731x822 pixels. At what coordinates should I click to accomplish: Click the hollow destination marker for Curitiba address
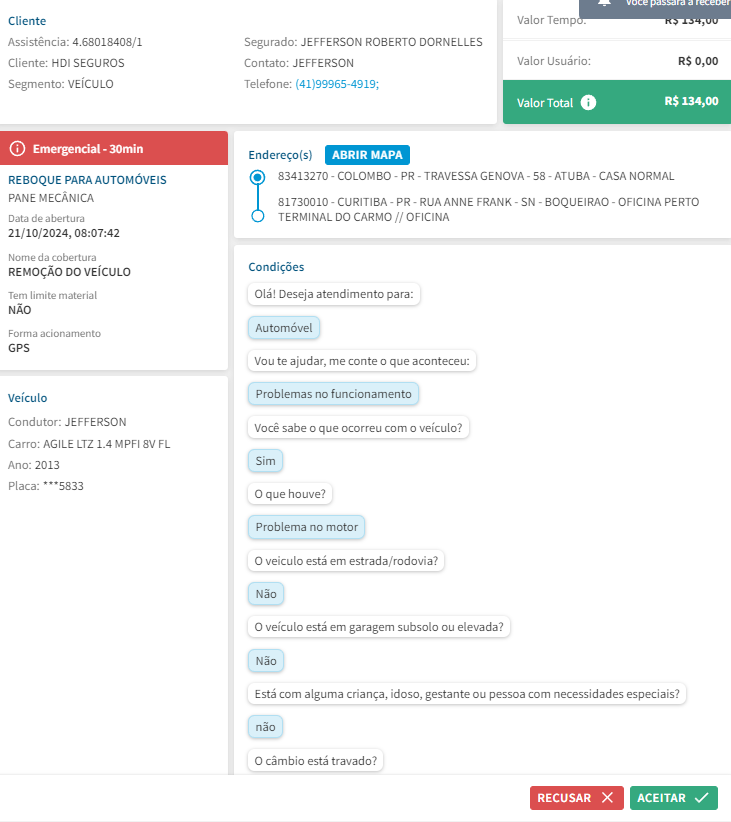(x=258, y=216)
